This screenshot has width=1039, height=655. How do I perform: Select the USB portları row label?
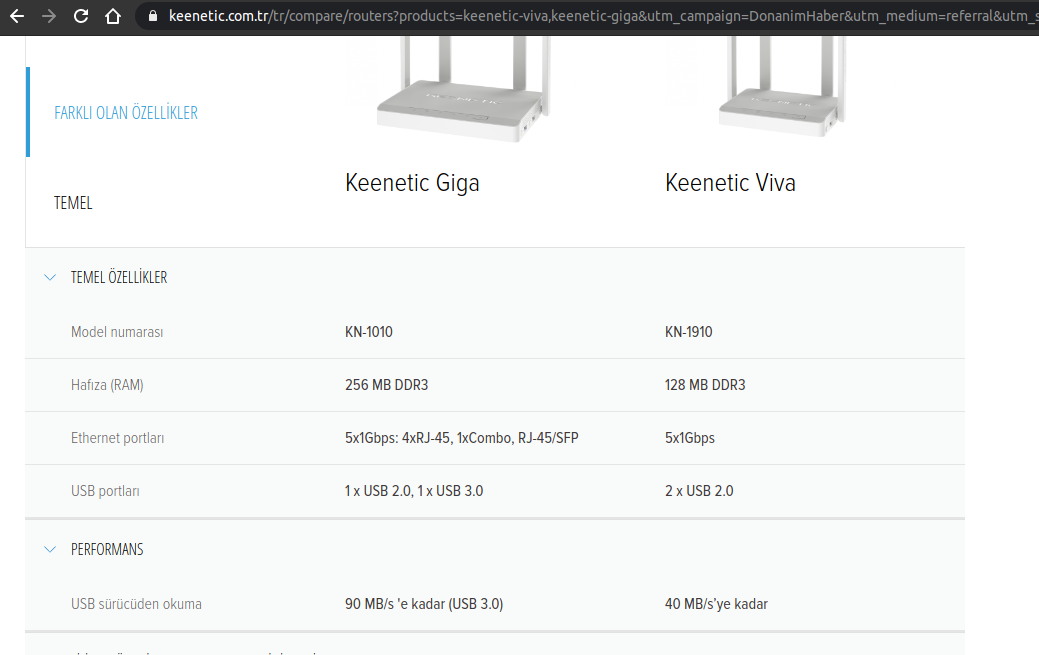105,491
